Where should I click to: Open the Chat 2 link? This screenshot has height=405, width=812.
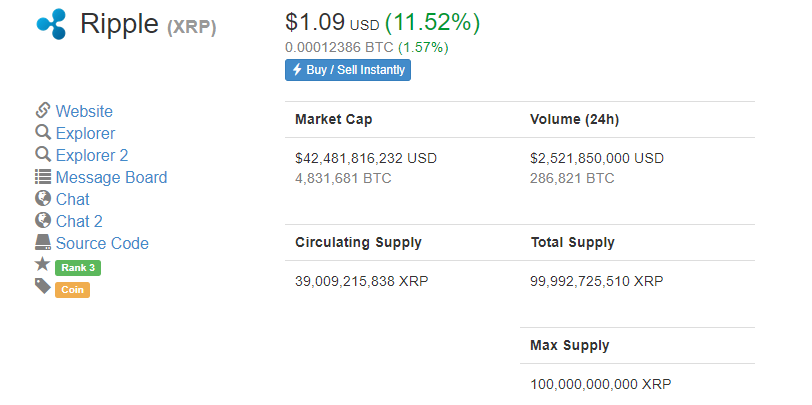pos(79,222)
